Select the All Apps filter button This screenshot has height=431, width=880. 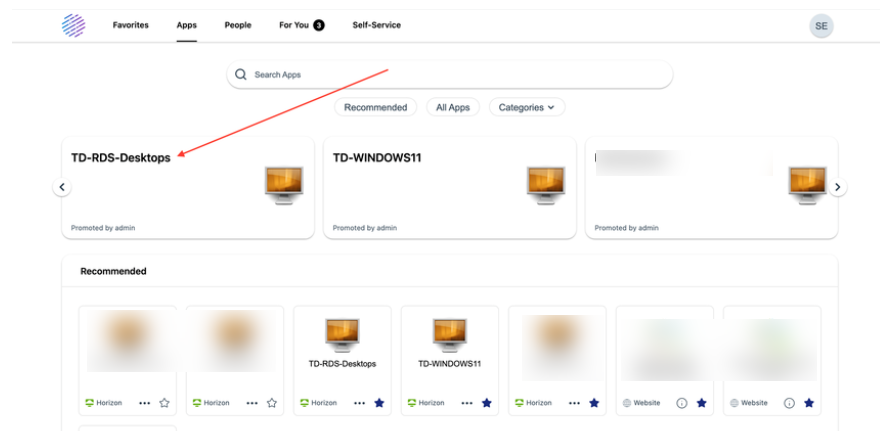click(x=453, y=107)
